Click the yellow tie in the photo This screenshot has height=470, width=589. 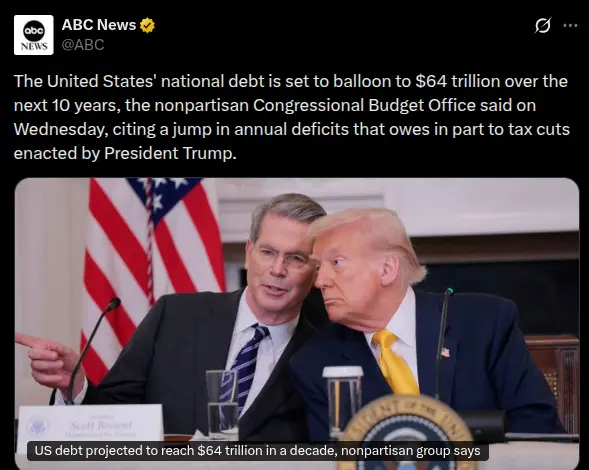[x=395, y=362]
